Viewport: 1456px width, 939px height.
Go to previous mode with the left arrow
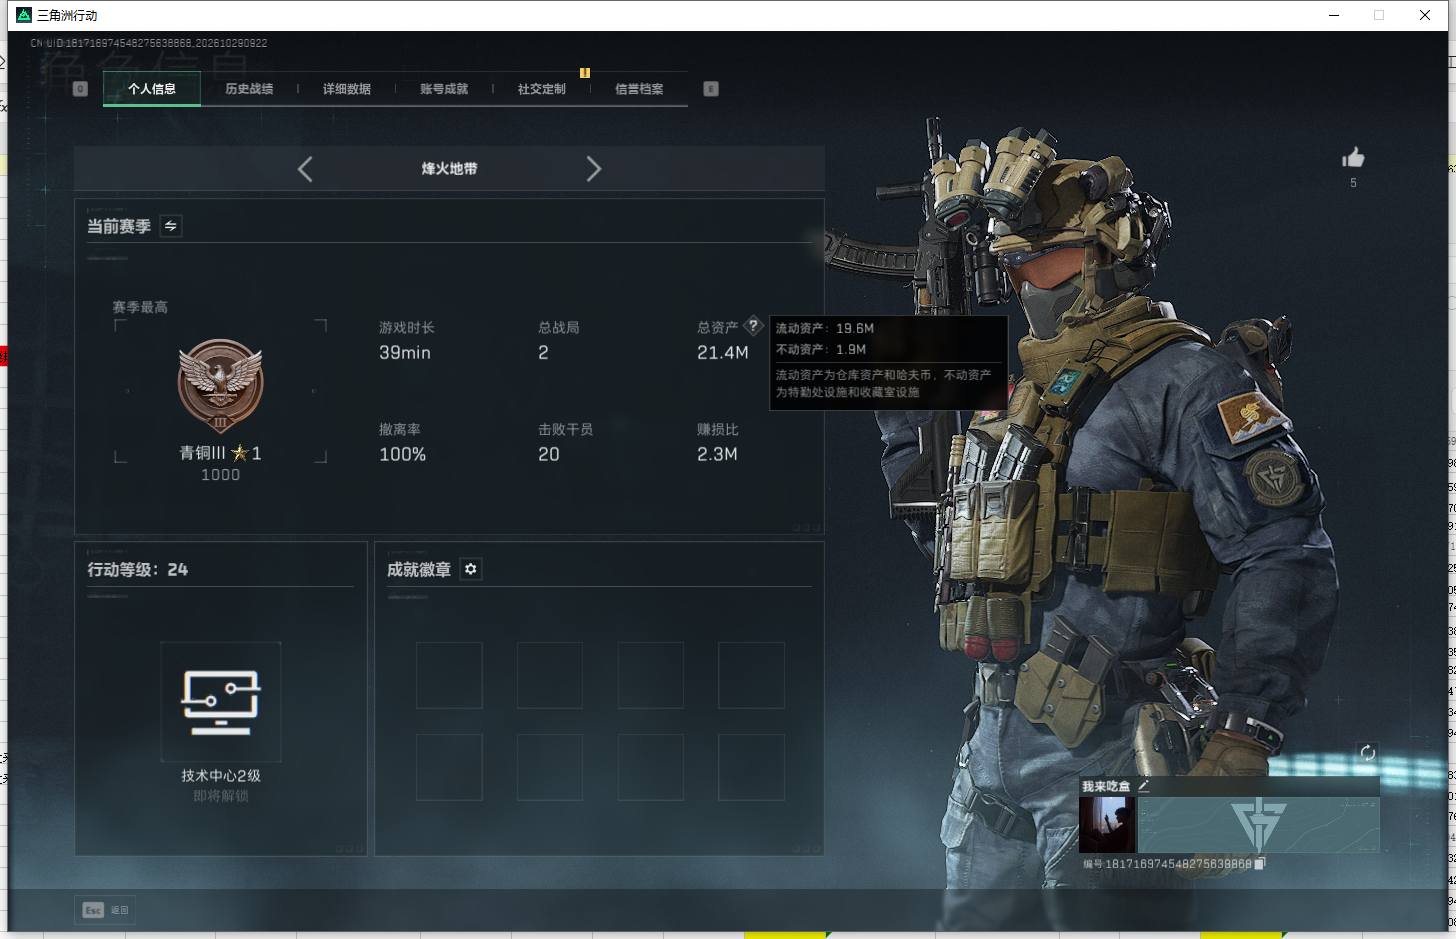click(x=305, y=169)
